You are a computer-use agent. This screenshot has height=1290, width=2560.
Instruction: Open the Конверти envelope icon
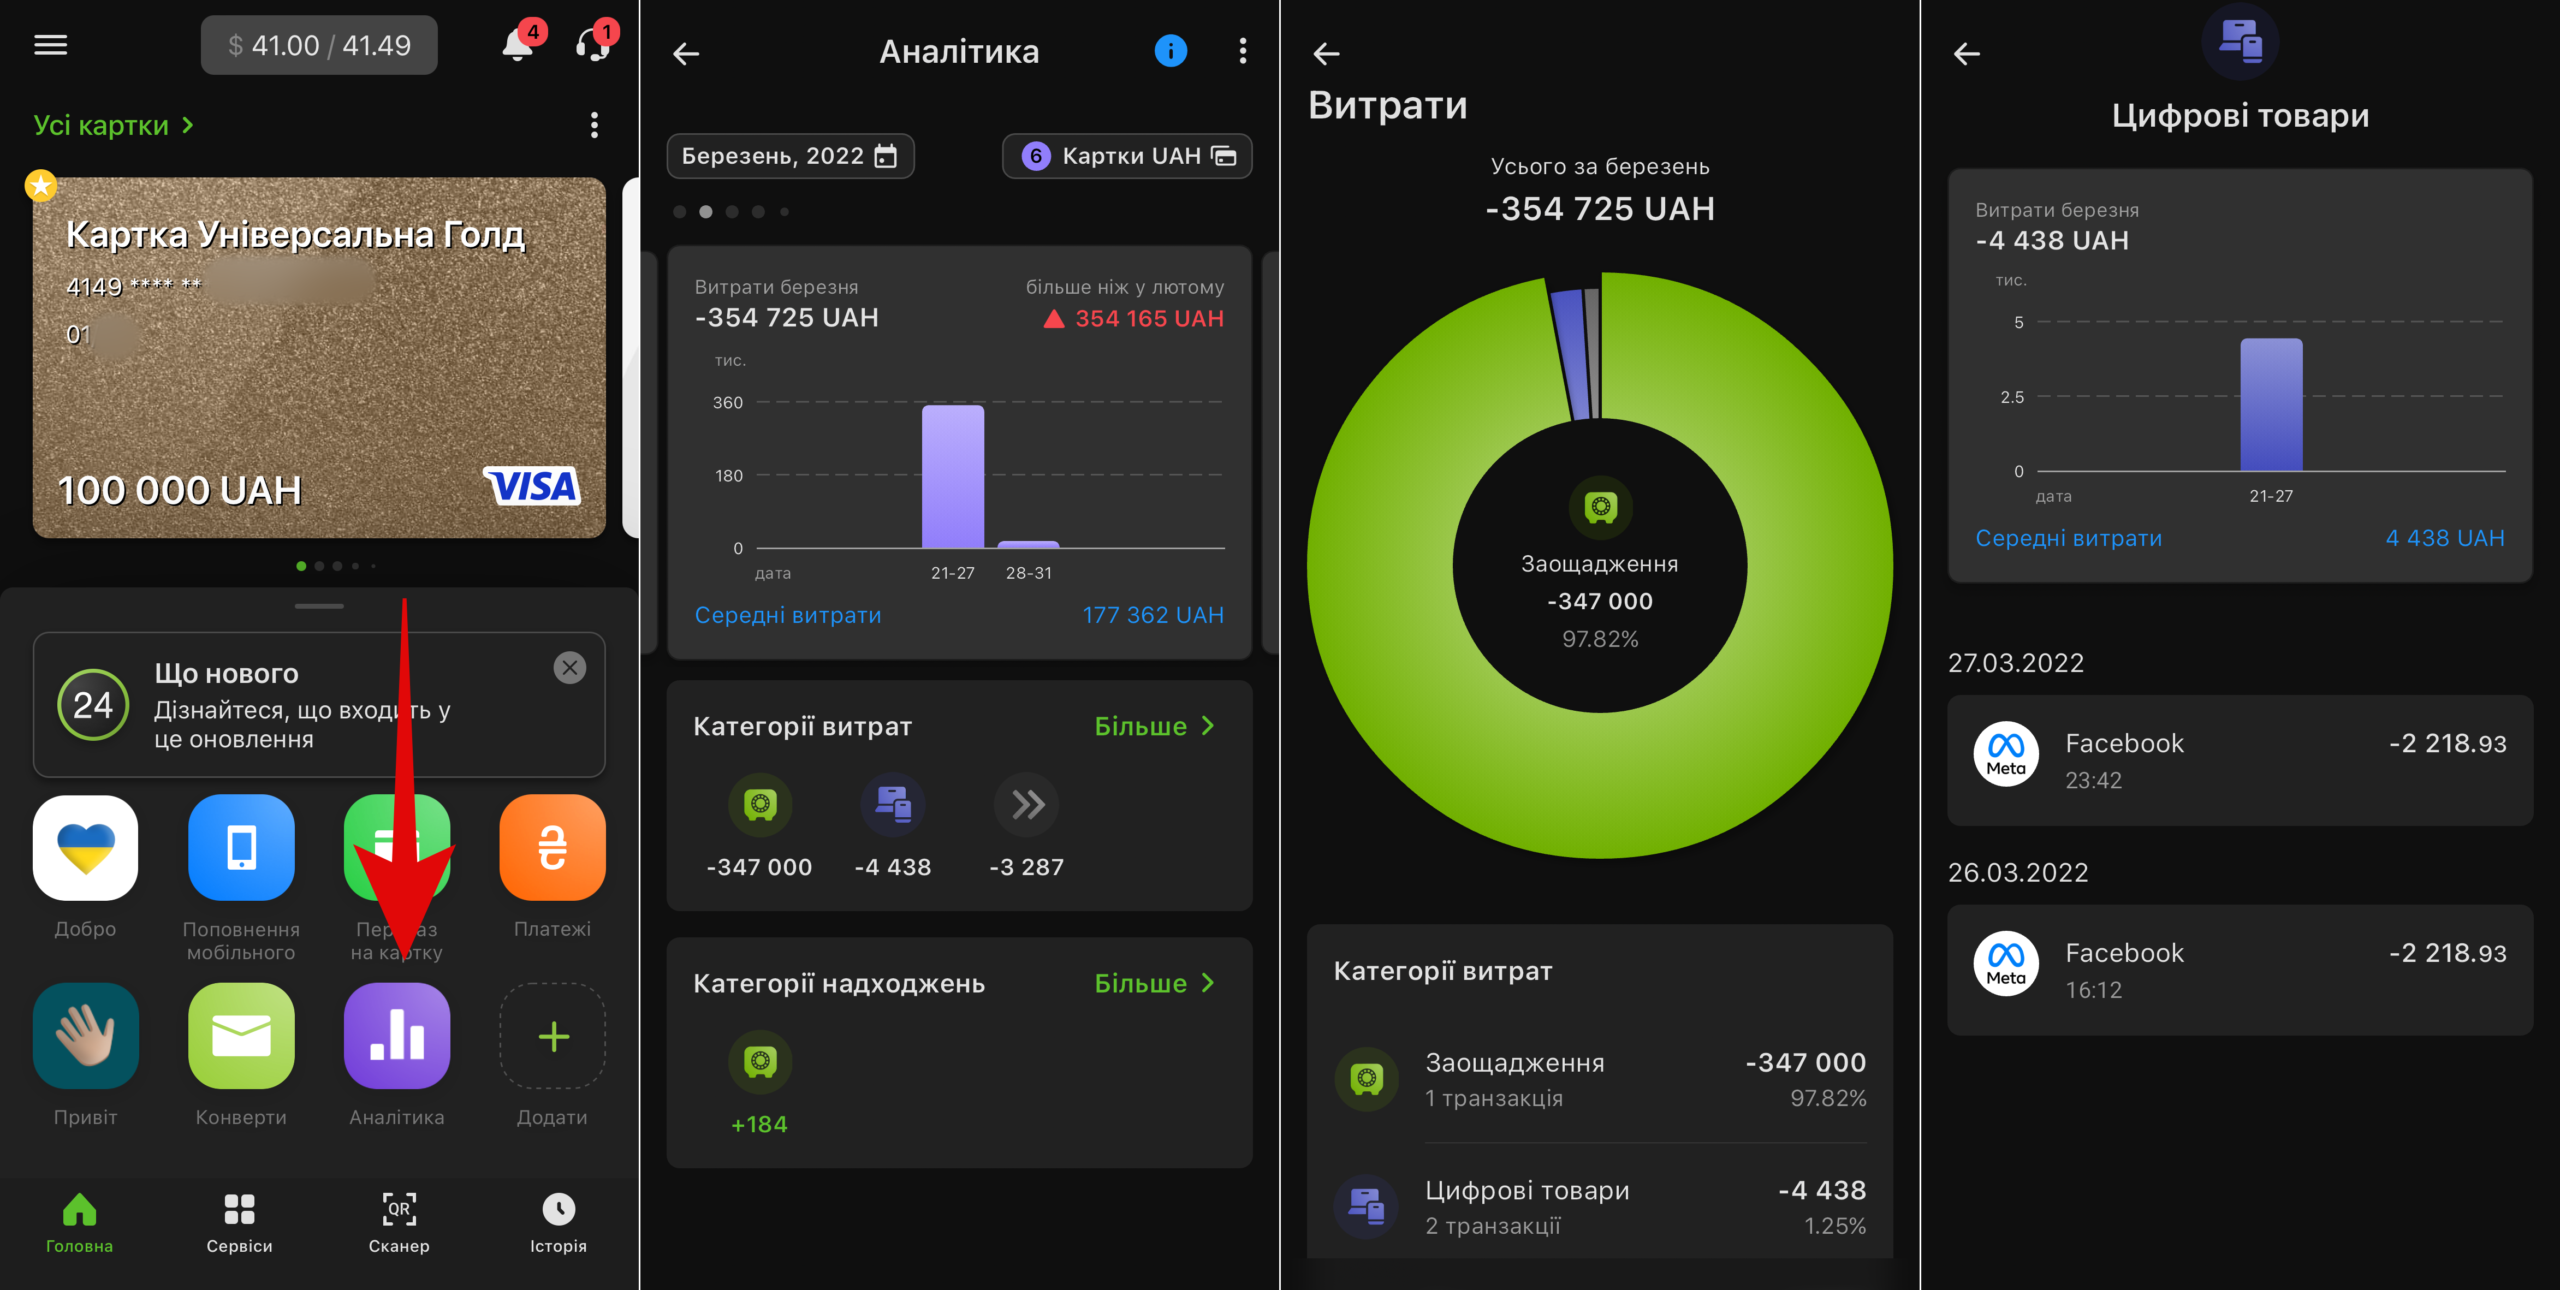pos(241,1036)
